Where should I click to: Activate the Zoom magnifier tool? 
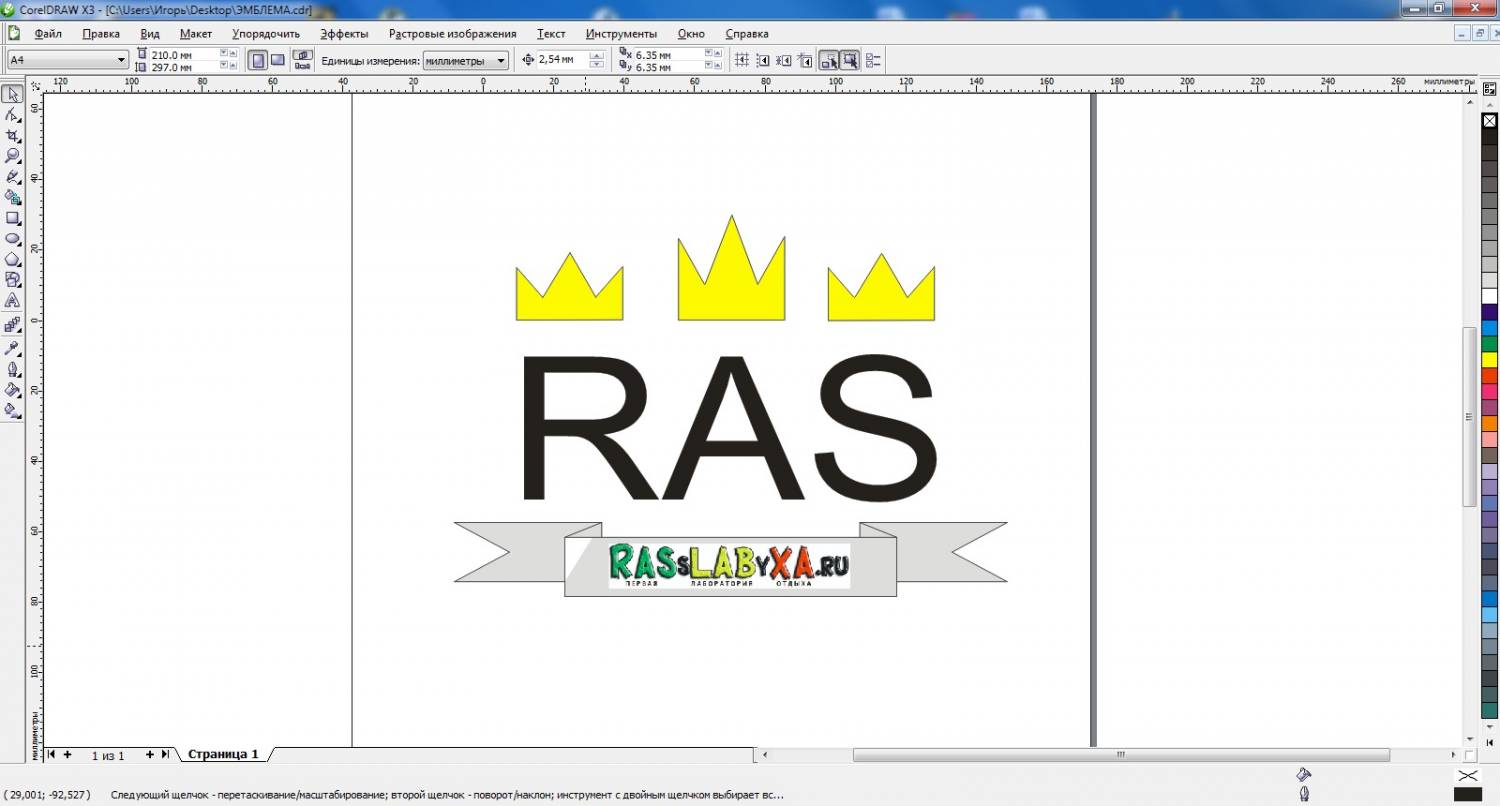pyautogui.click(x=13, y=156)
